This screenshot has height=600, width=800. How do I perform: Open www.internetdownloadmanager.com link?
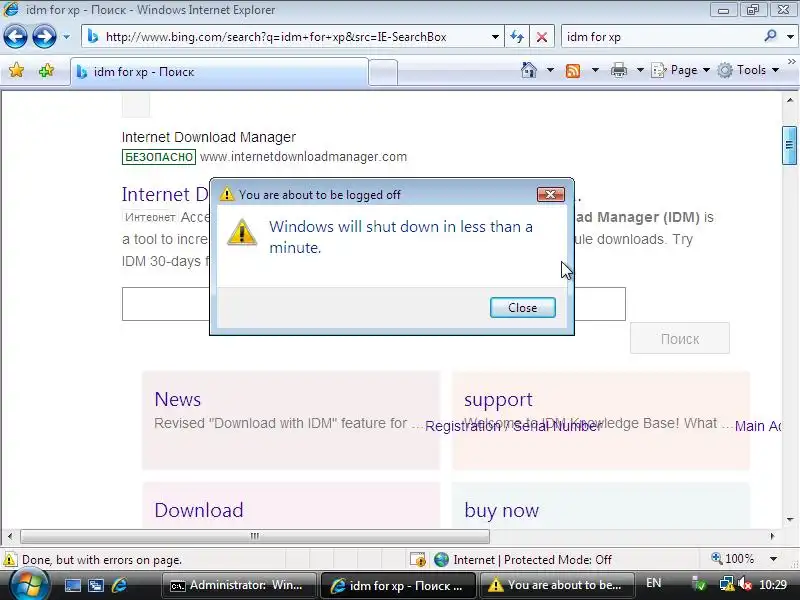coord(303,157)
